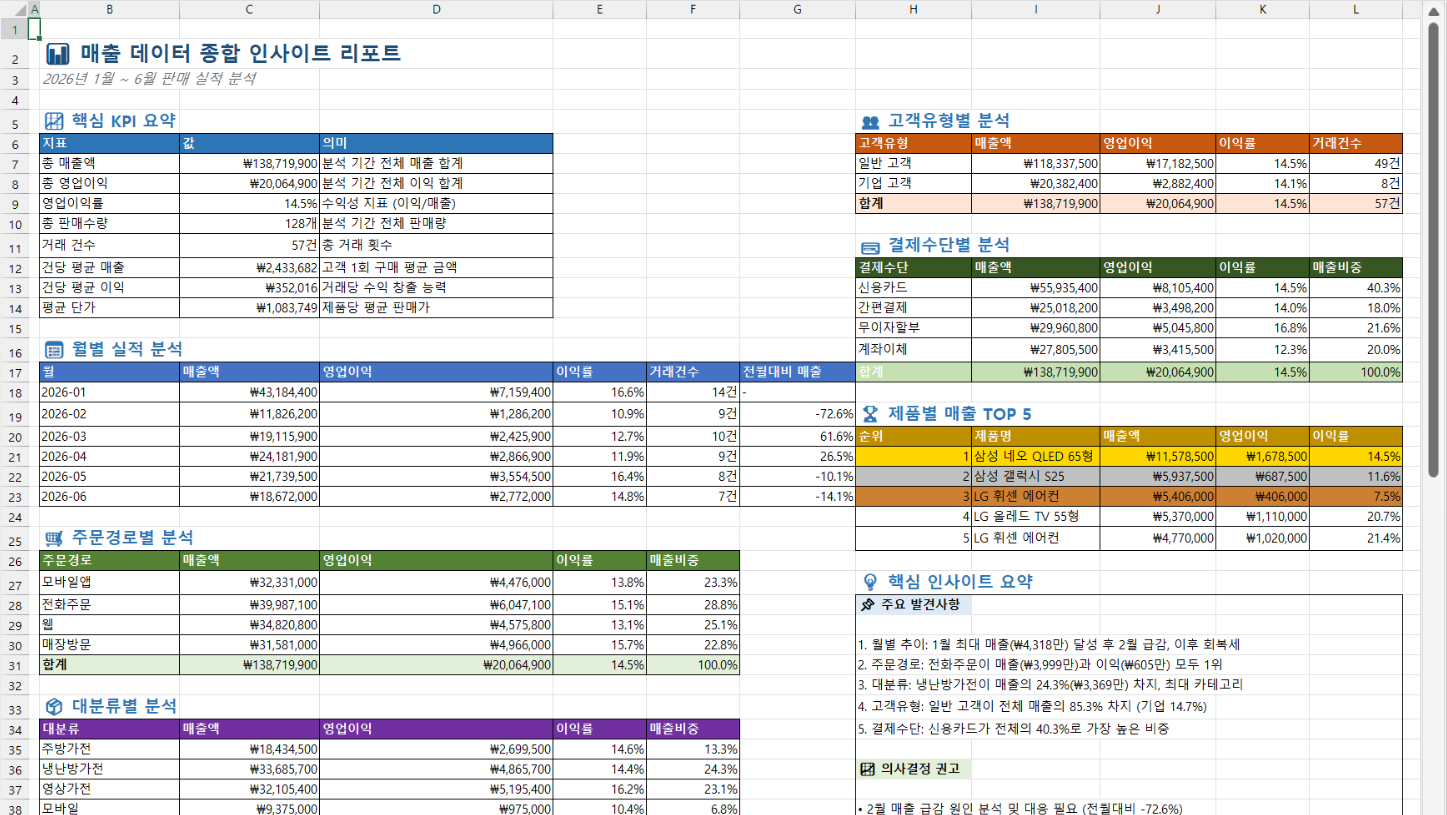Screen dimensions: 1447x815
Task: Click the gold 삼성 네오 QLED 65형 cell
Action: [1035, 455]
